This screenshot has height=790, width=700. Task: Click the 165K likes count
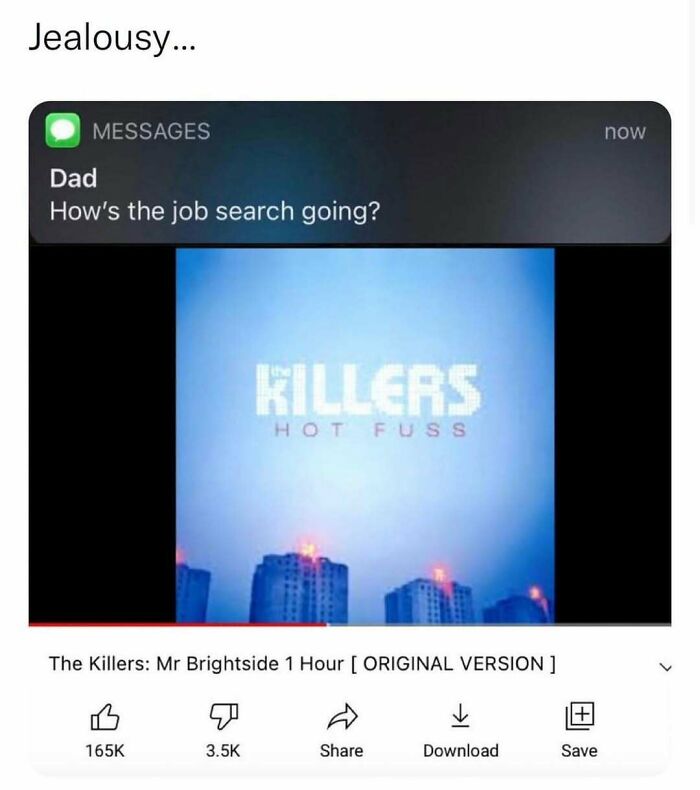pos(105,751)
